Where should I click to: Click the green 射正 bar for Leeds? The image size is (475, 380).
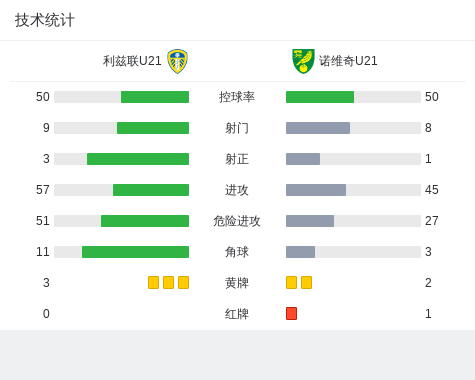pos(138,159)
